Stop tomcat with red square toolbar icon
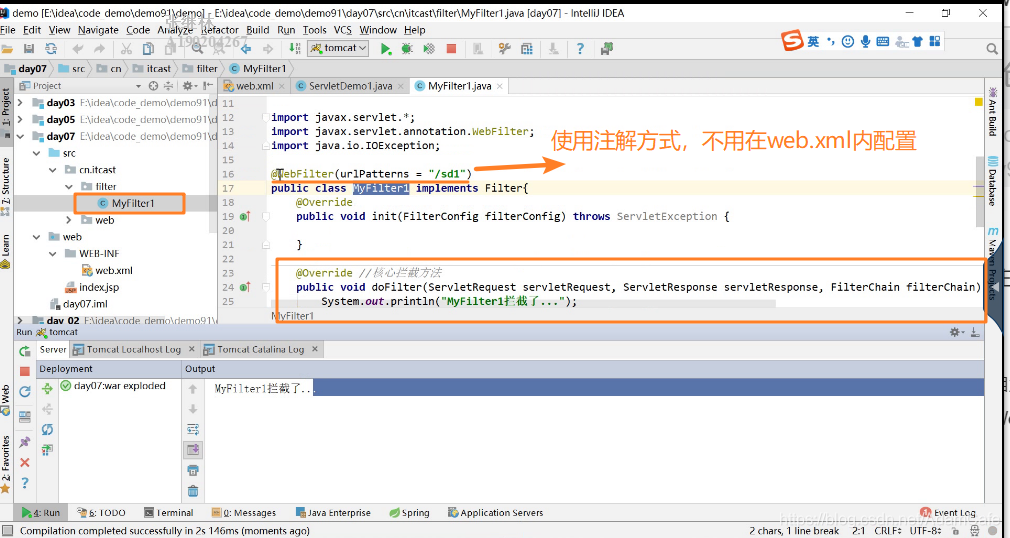The width and height of the screenshot is (1010, 538). pyautogui.click(x=452, y=48)
